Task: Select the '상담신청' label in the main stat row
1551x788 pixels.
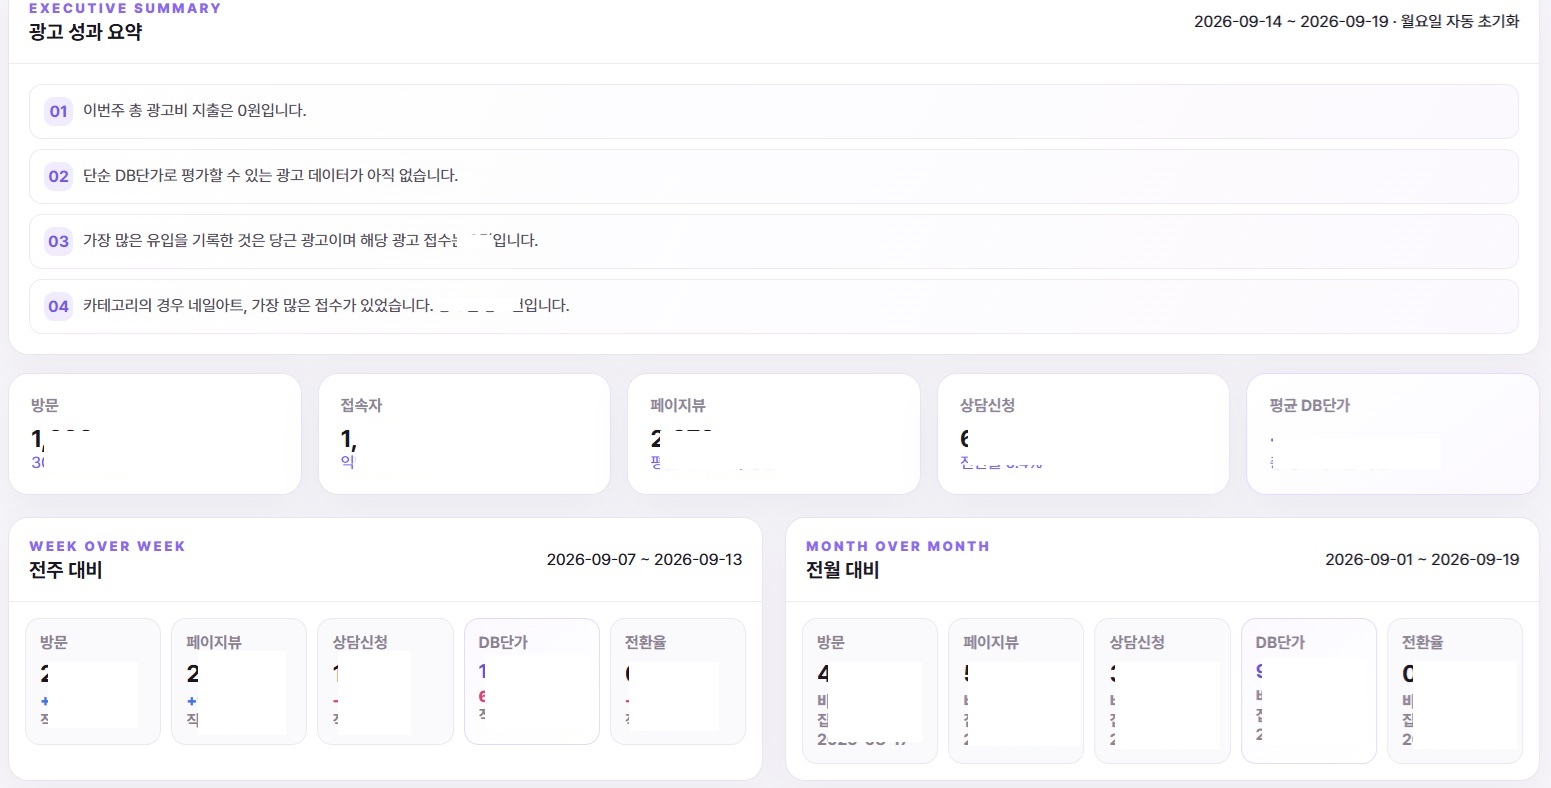Action: (988, 405)
